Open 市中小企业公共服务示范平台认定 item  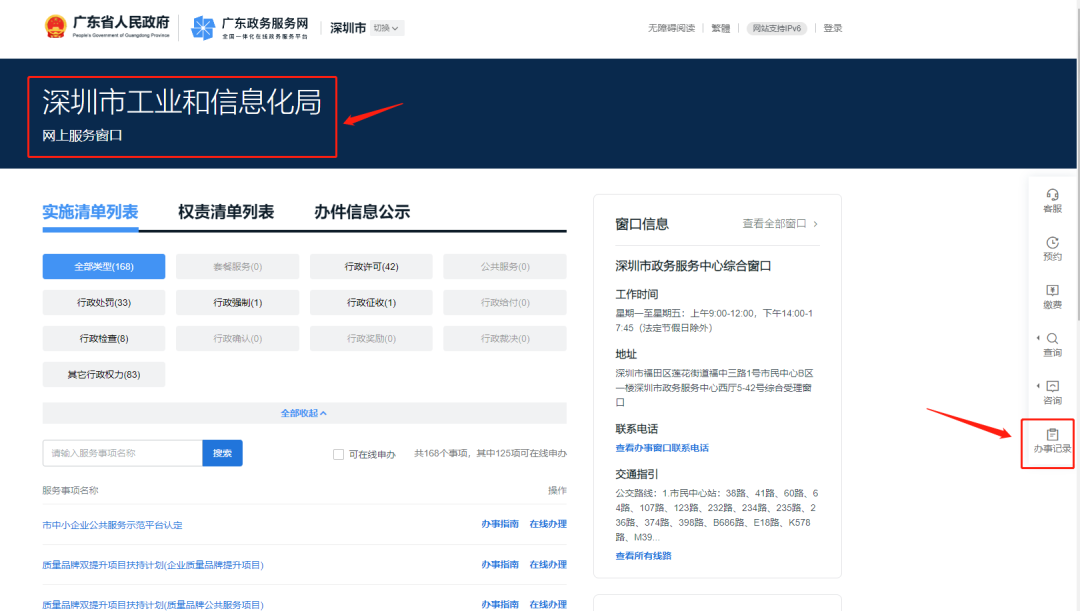(112, 525)
